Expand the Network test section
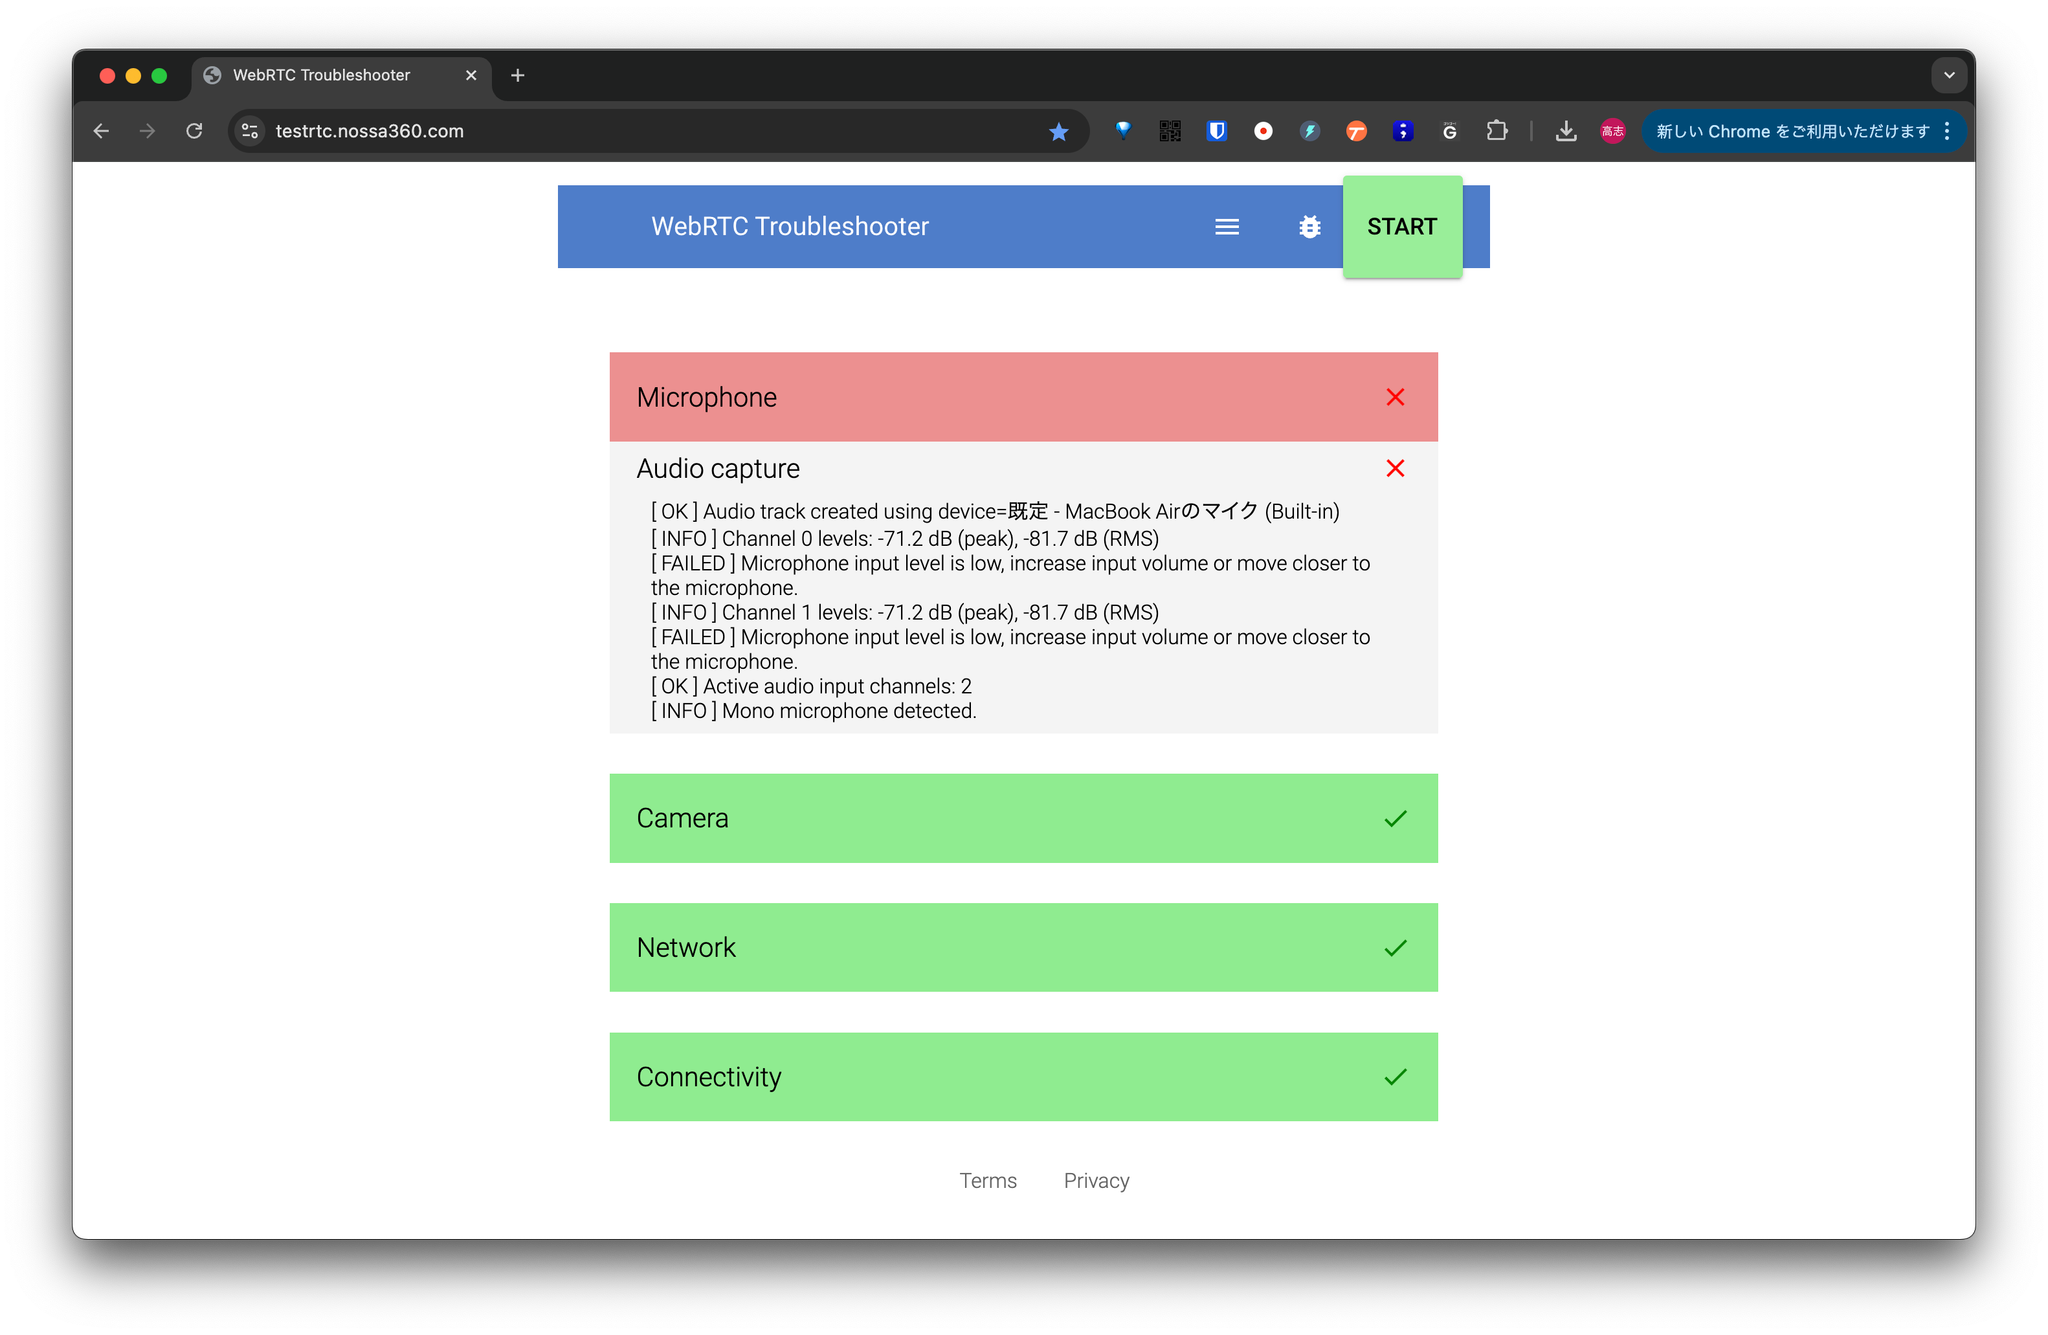2048x1335 pixels. [x=1023, y=947]
